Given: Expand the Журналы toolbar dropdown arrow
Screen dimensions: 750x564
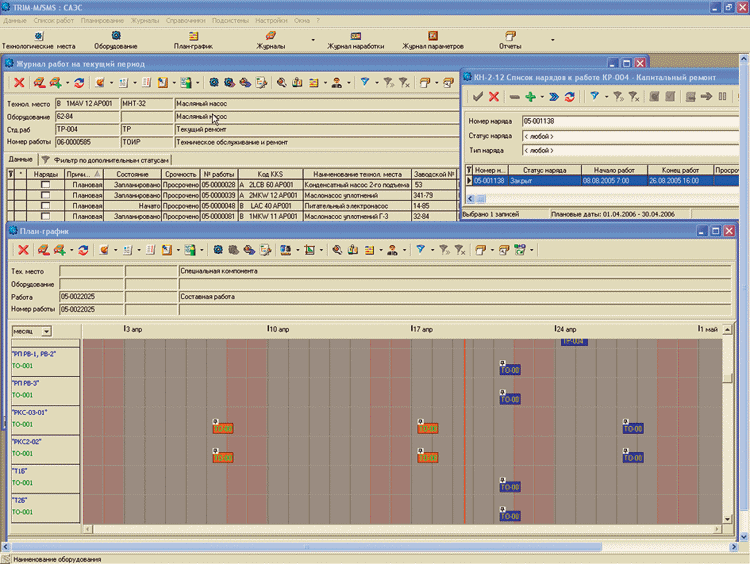Looking at the screenshot, I should [313, 41].
